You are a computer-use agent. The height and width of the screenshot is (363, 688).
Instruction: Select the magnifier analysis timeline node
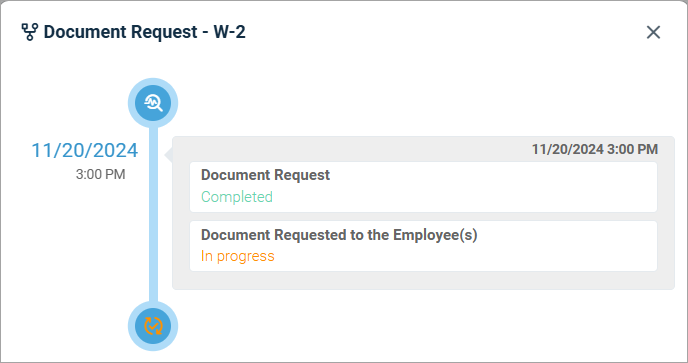pyautogui.click(x=153, y=103)
